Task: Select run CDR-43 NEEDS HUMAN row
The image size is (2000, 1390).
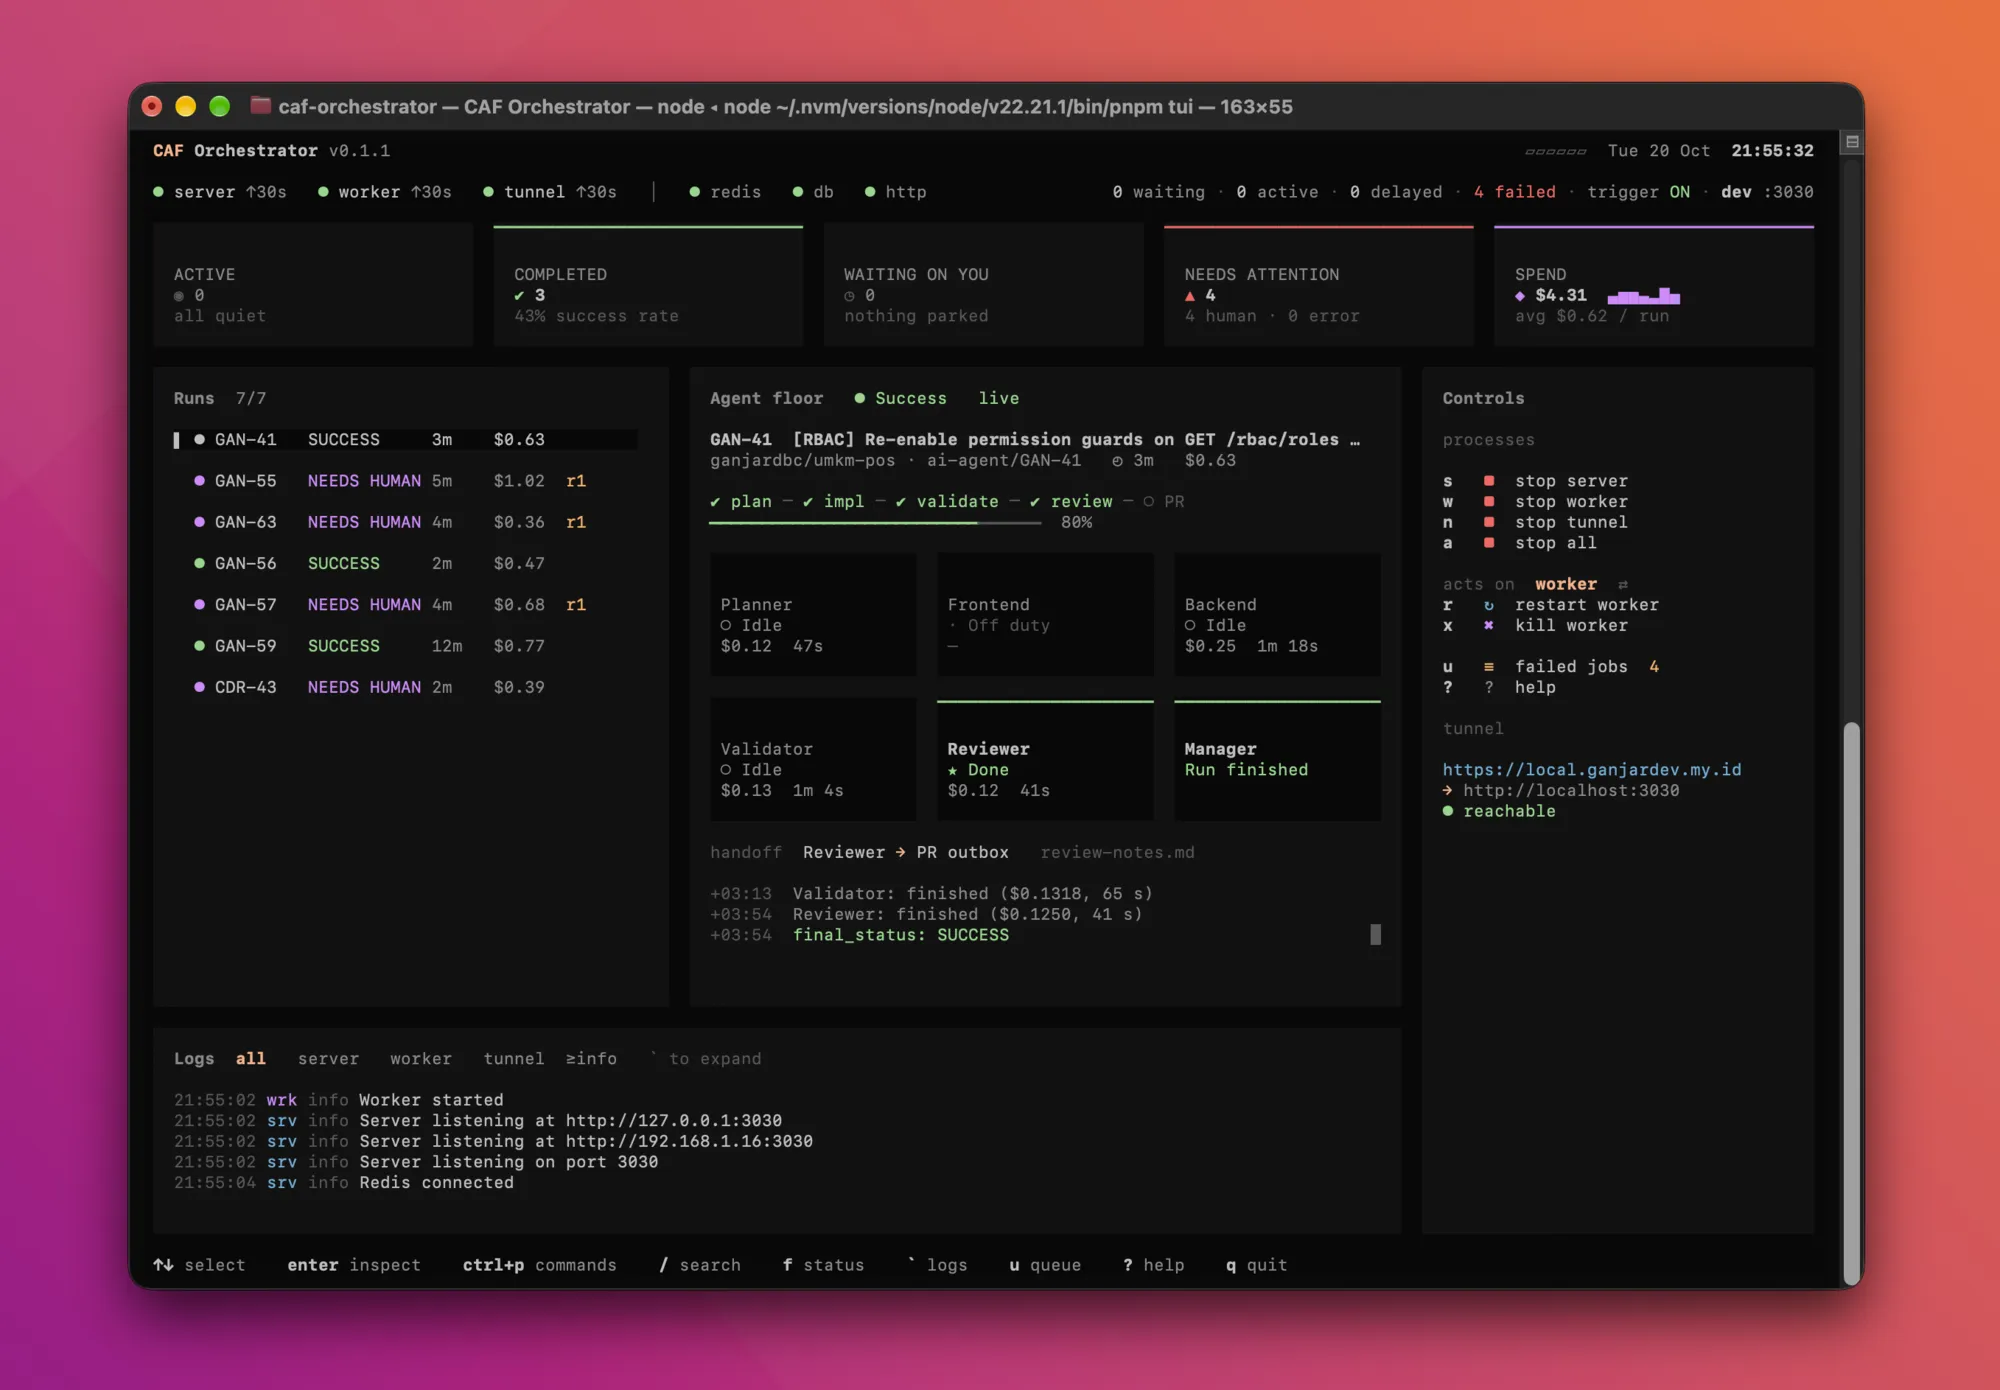Action: point(405,687)
